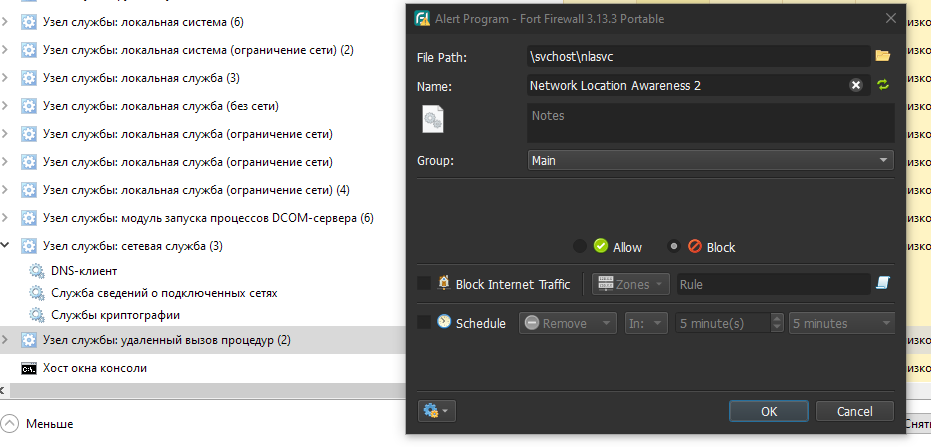Click the Rule input field
Image resolution: width=931 pixels, height=447 pixels.
pos(774,284)
